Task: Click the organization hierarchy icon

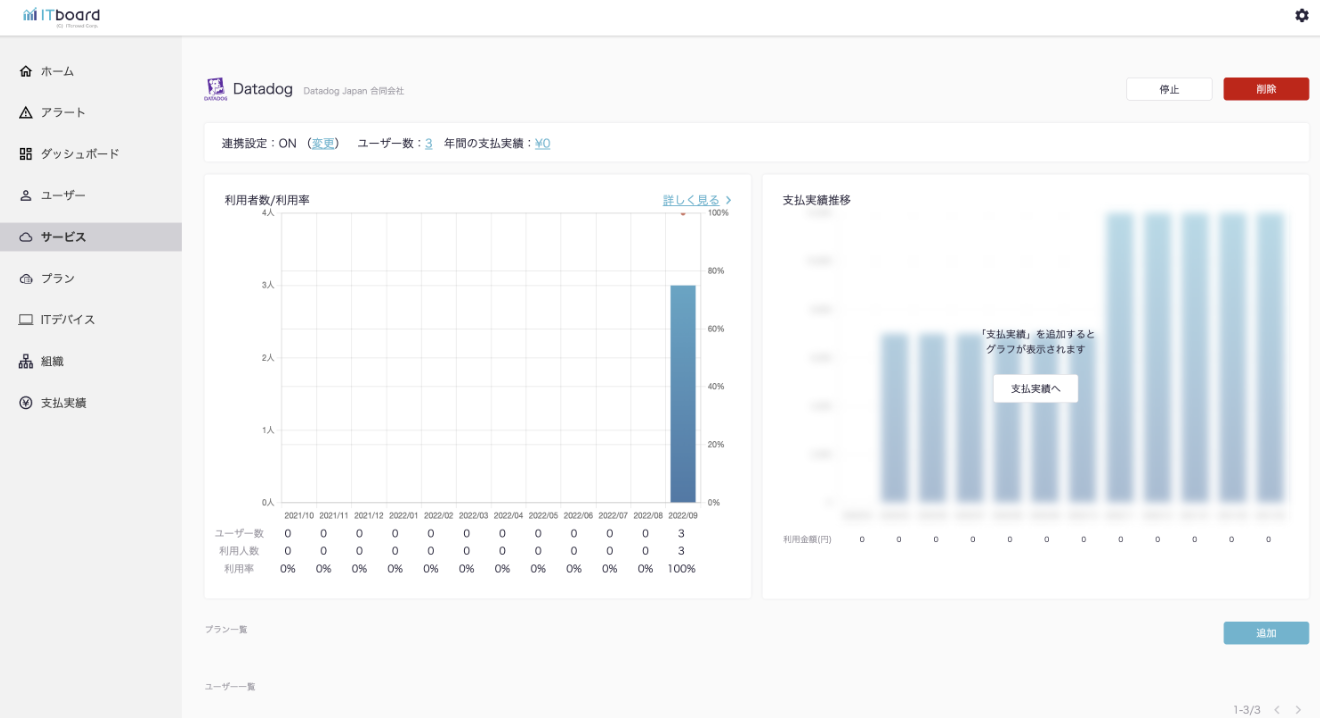Action: pyautogui.click(x=26, y=362)
